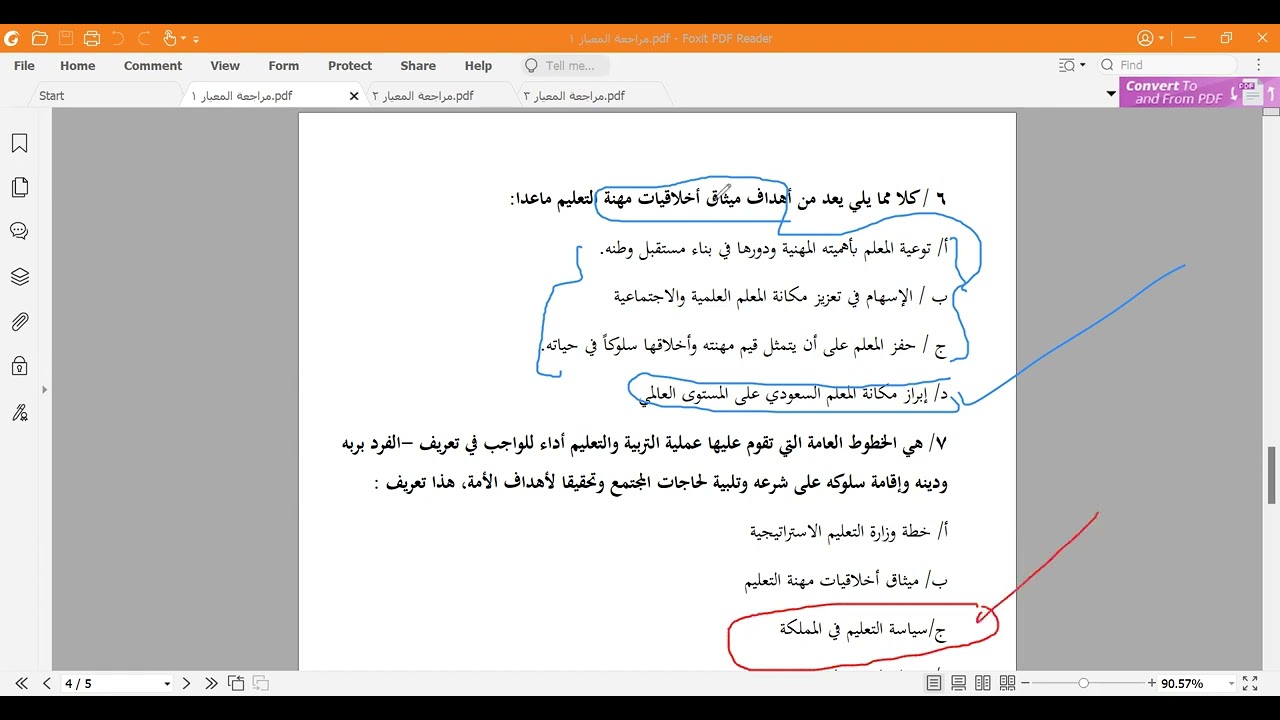Close the مراجعة المعيار ١.pdf tab
The width and height of the screenshot is (1280, 720).
coord(354,96)
